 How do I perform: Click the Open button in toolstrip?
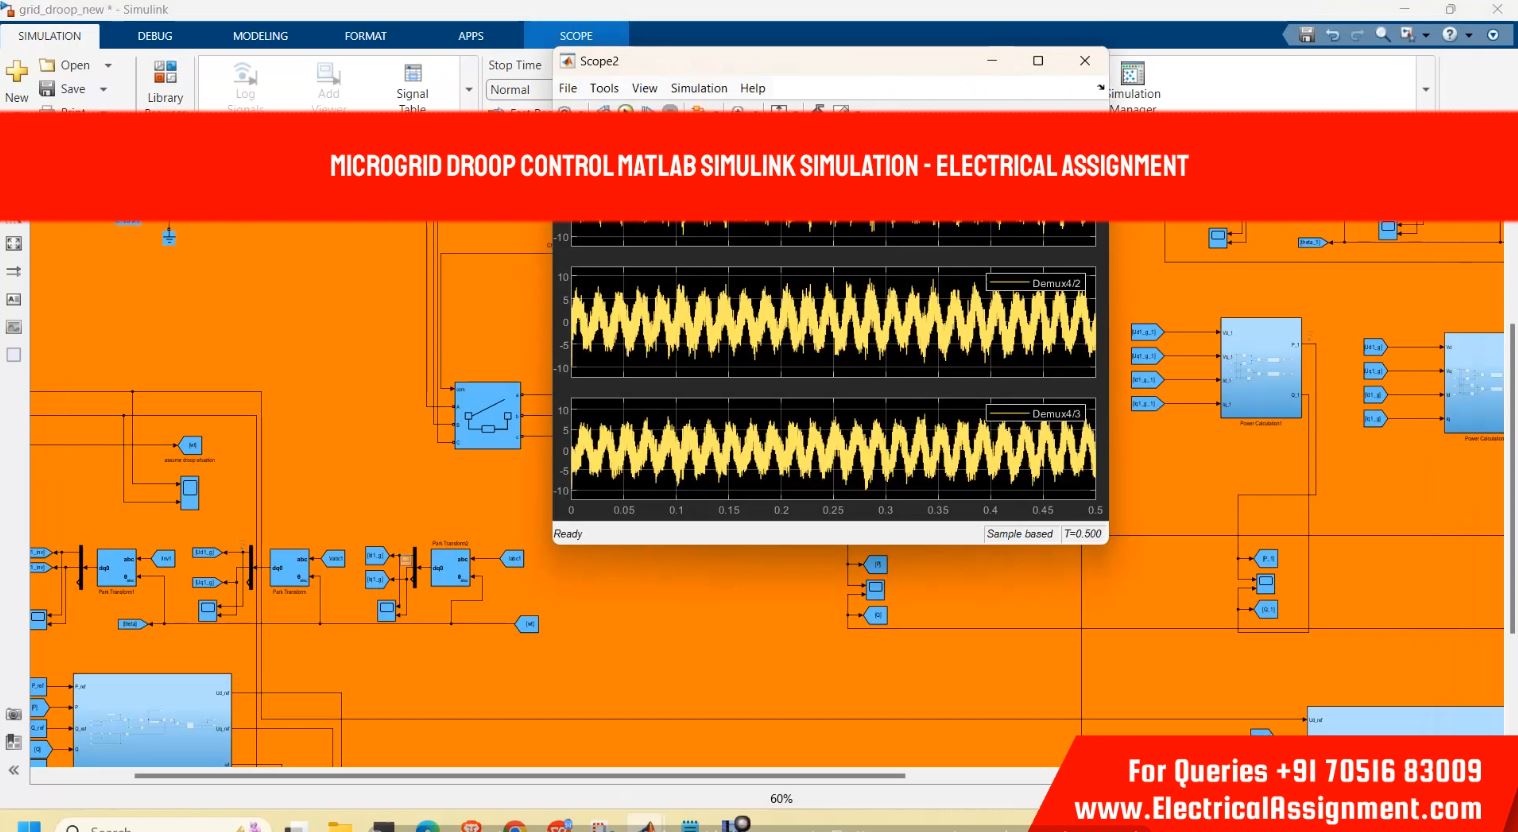66,65
